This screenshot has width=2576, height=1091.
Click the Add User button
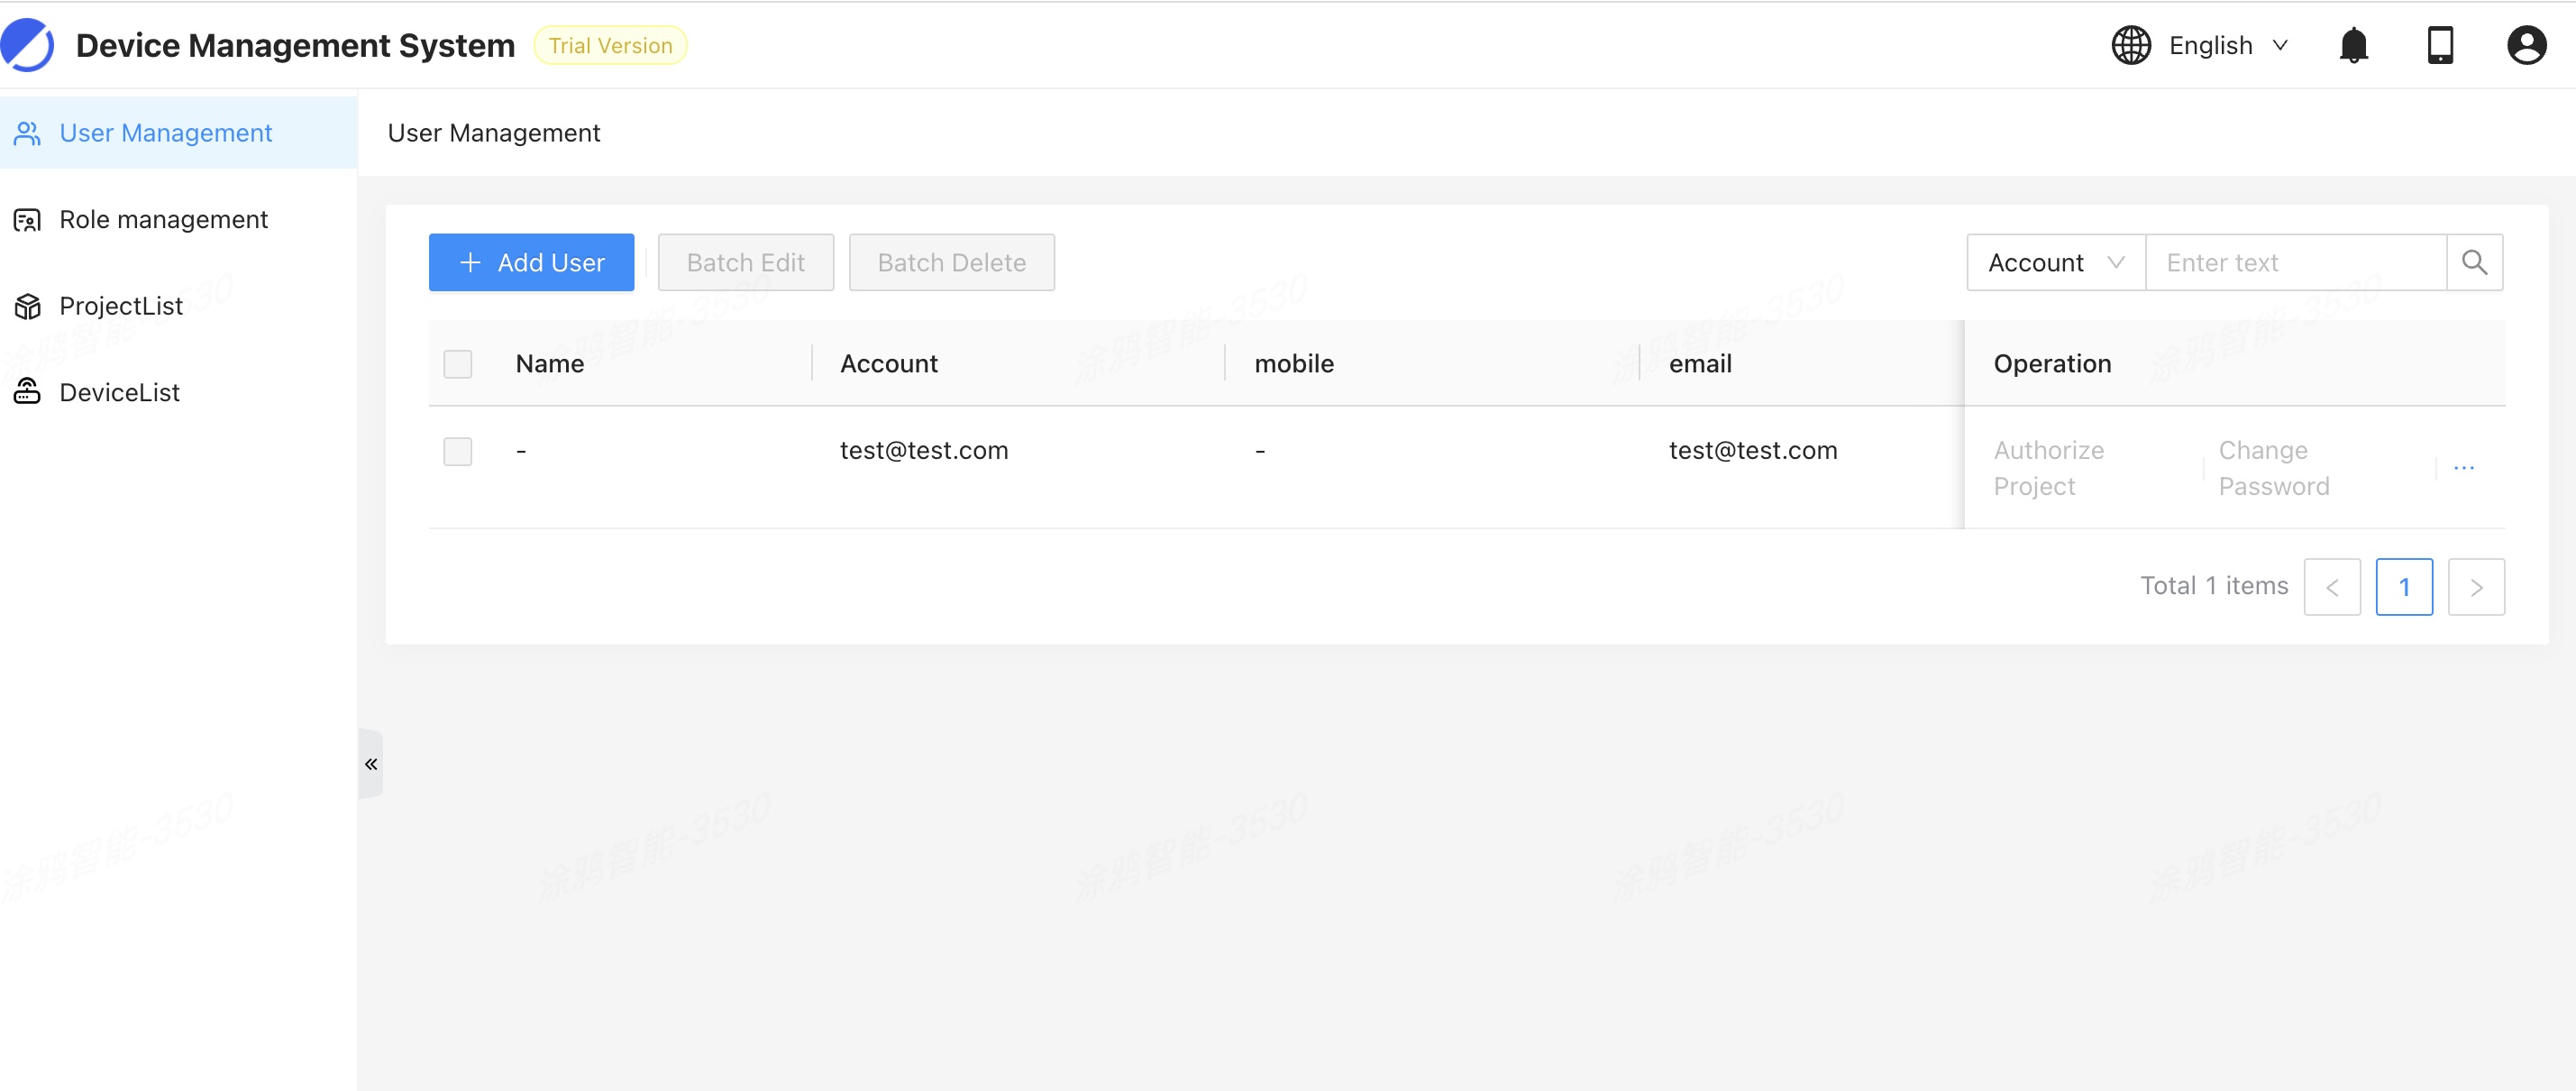(x=531, y=262)
